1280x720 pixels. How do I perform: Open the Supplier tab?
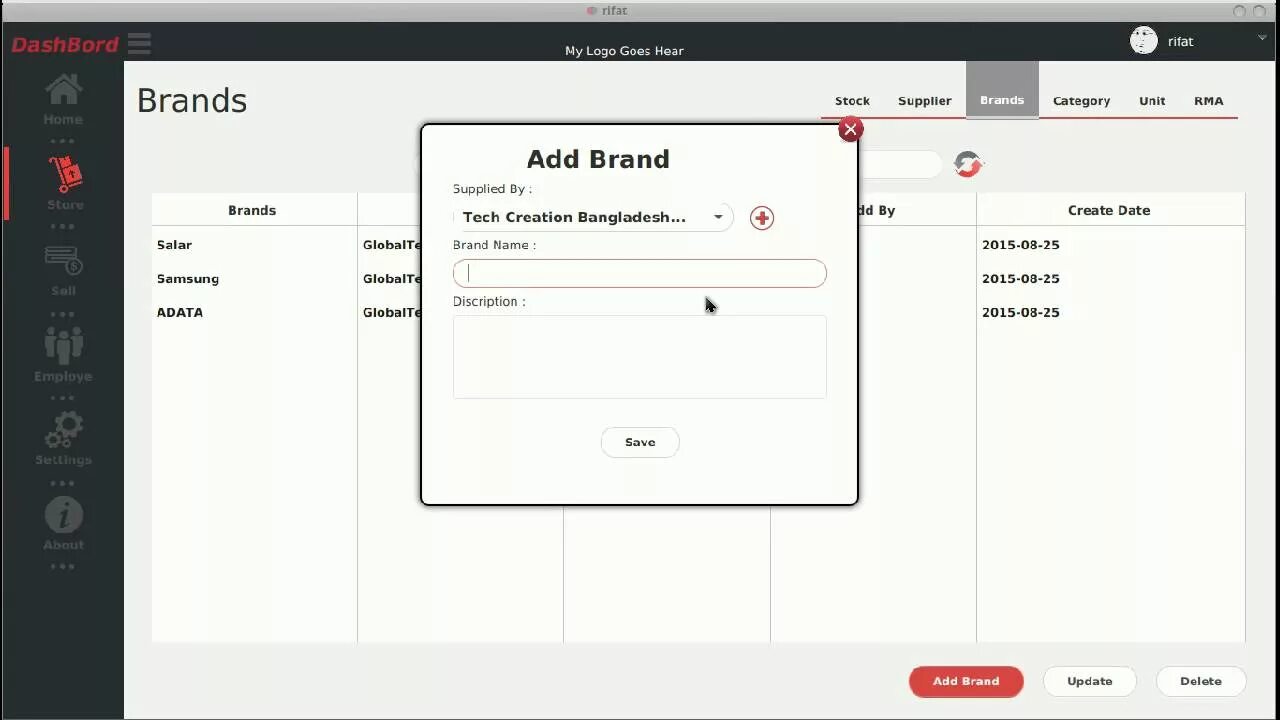tap(924, 100)
